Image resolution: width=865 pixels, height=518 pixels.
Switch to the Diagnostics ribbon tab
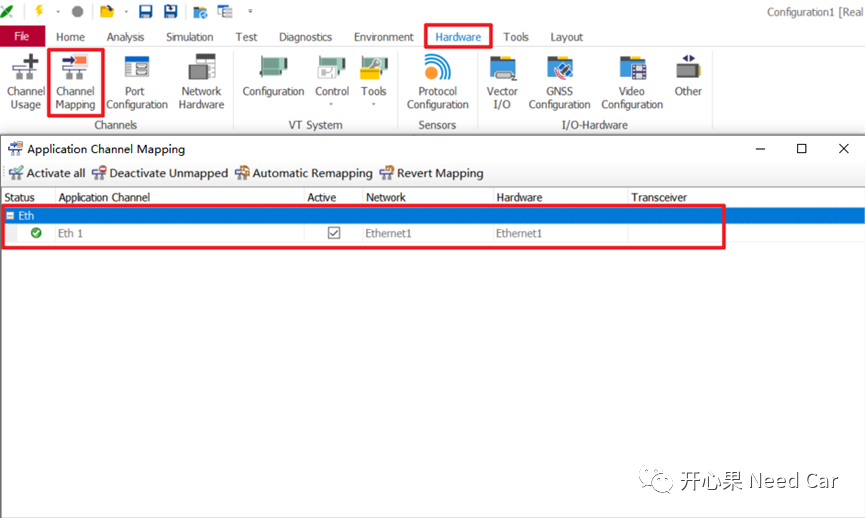pyautogui.click(x=305, y=37)
